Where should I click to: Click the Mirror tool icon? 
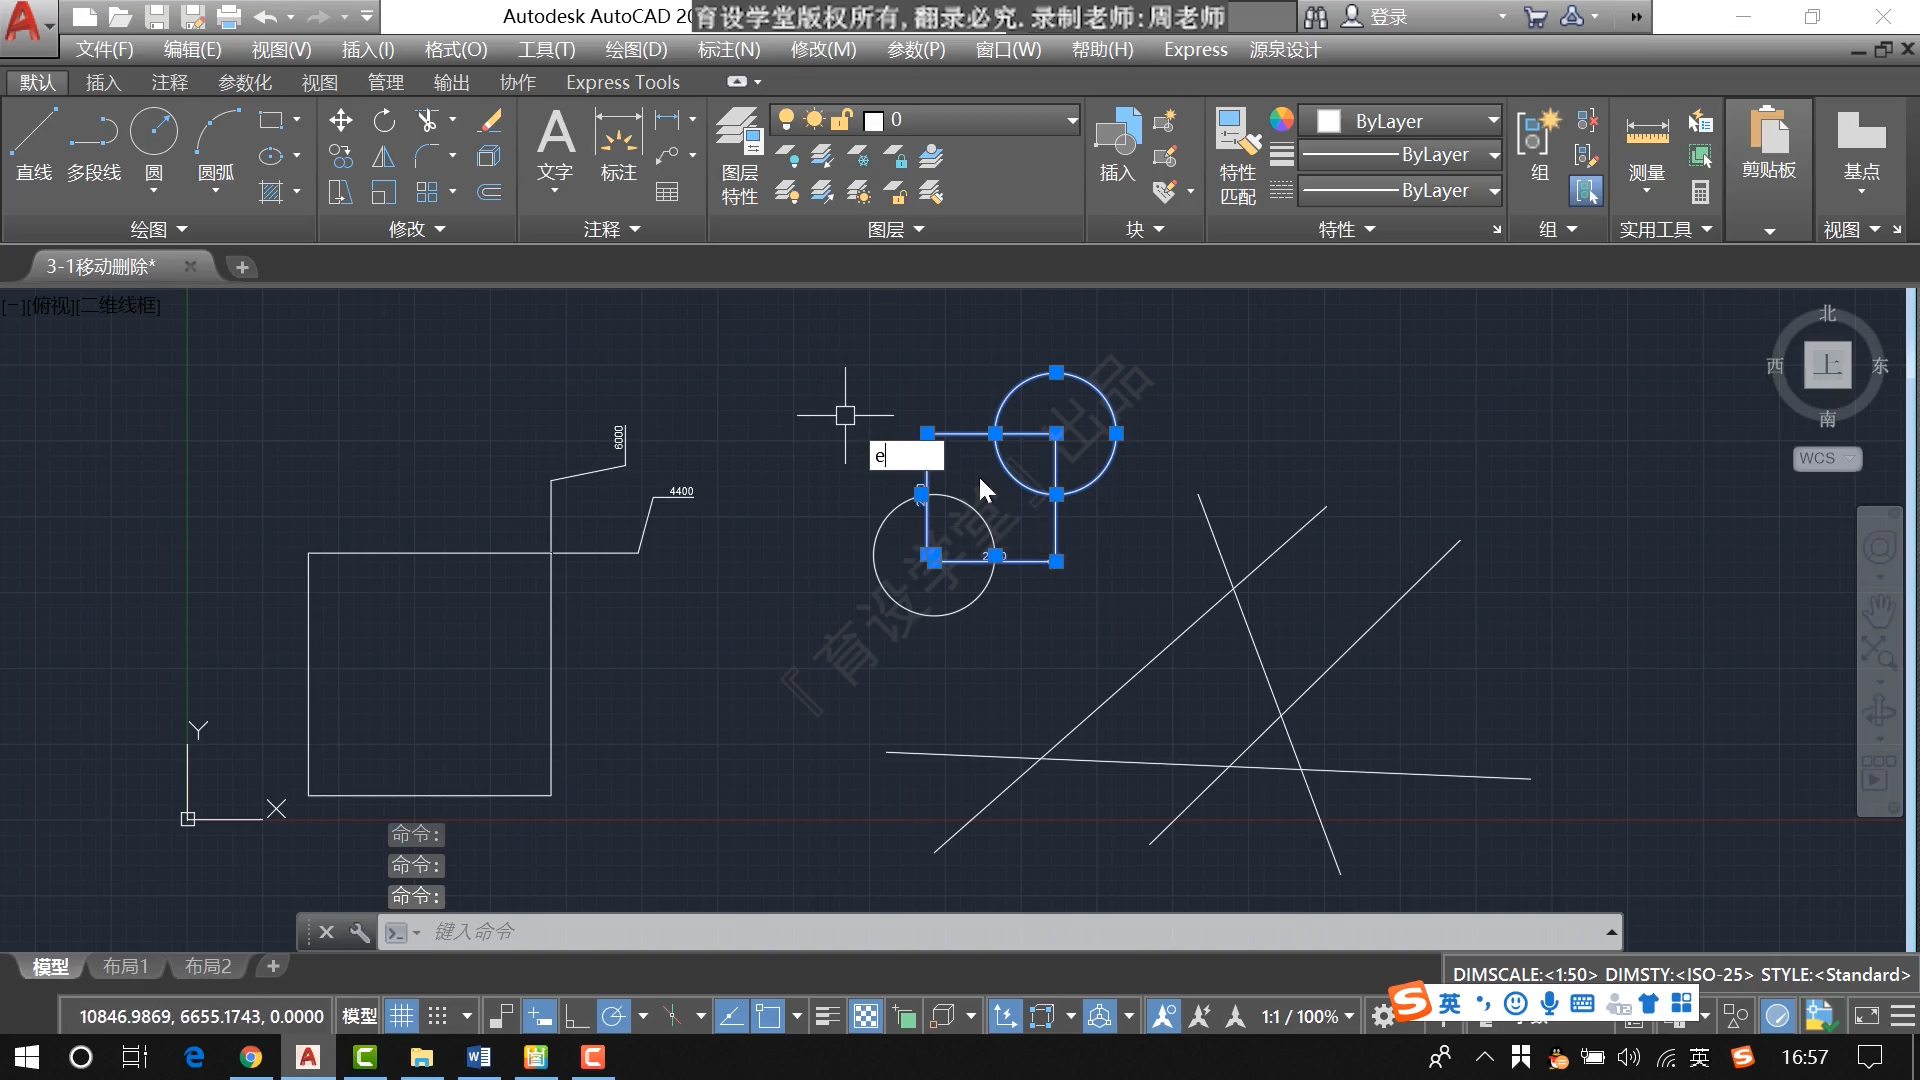pyautogui.click(x=384, y=157)
